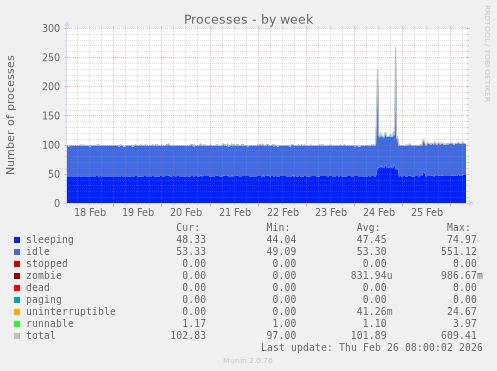This screenshot has width=497, height=371.
Task: Select the 'idle' legend label
Action: coord(38,252)
